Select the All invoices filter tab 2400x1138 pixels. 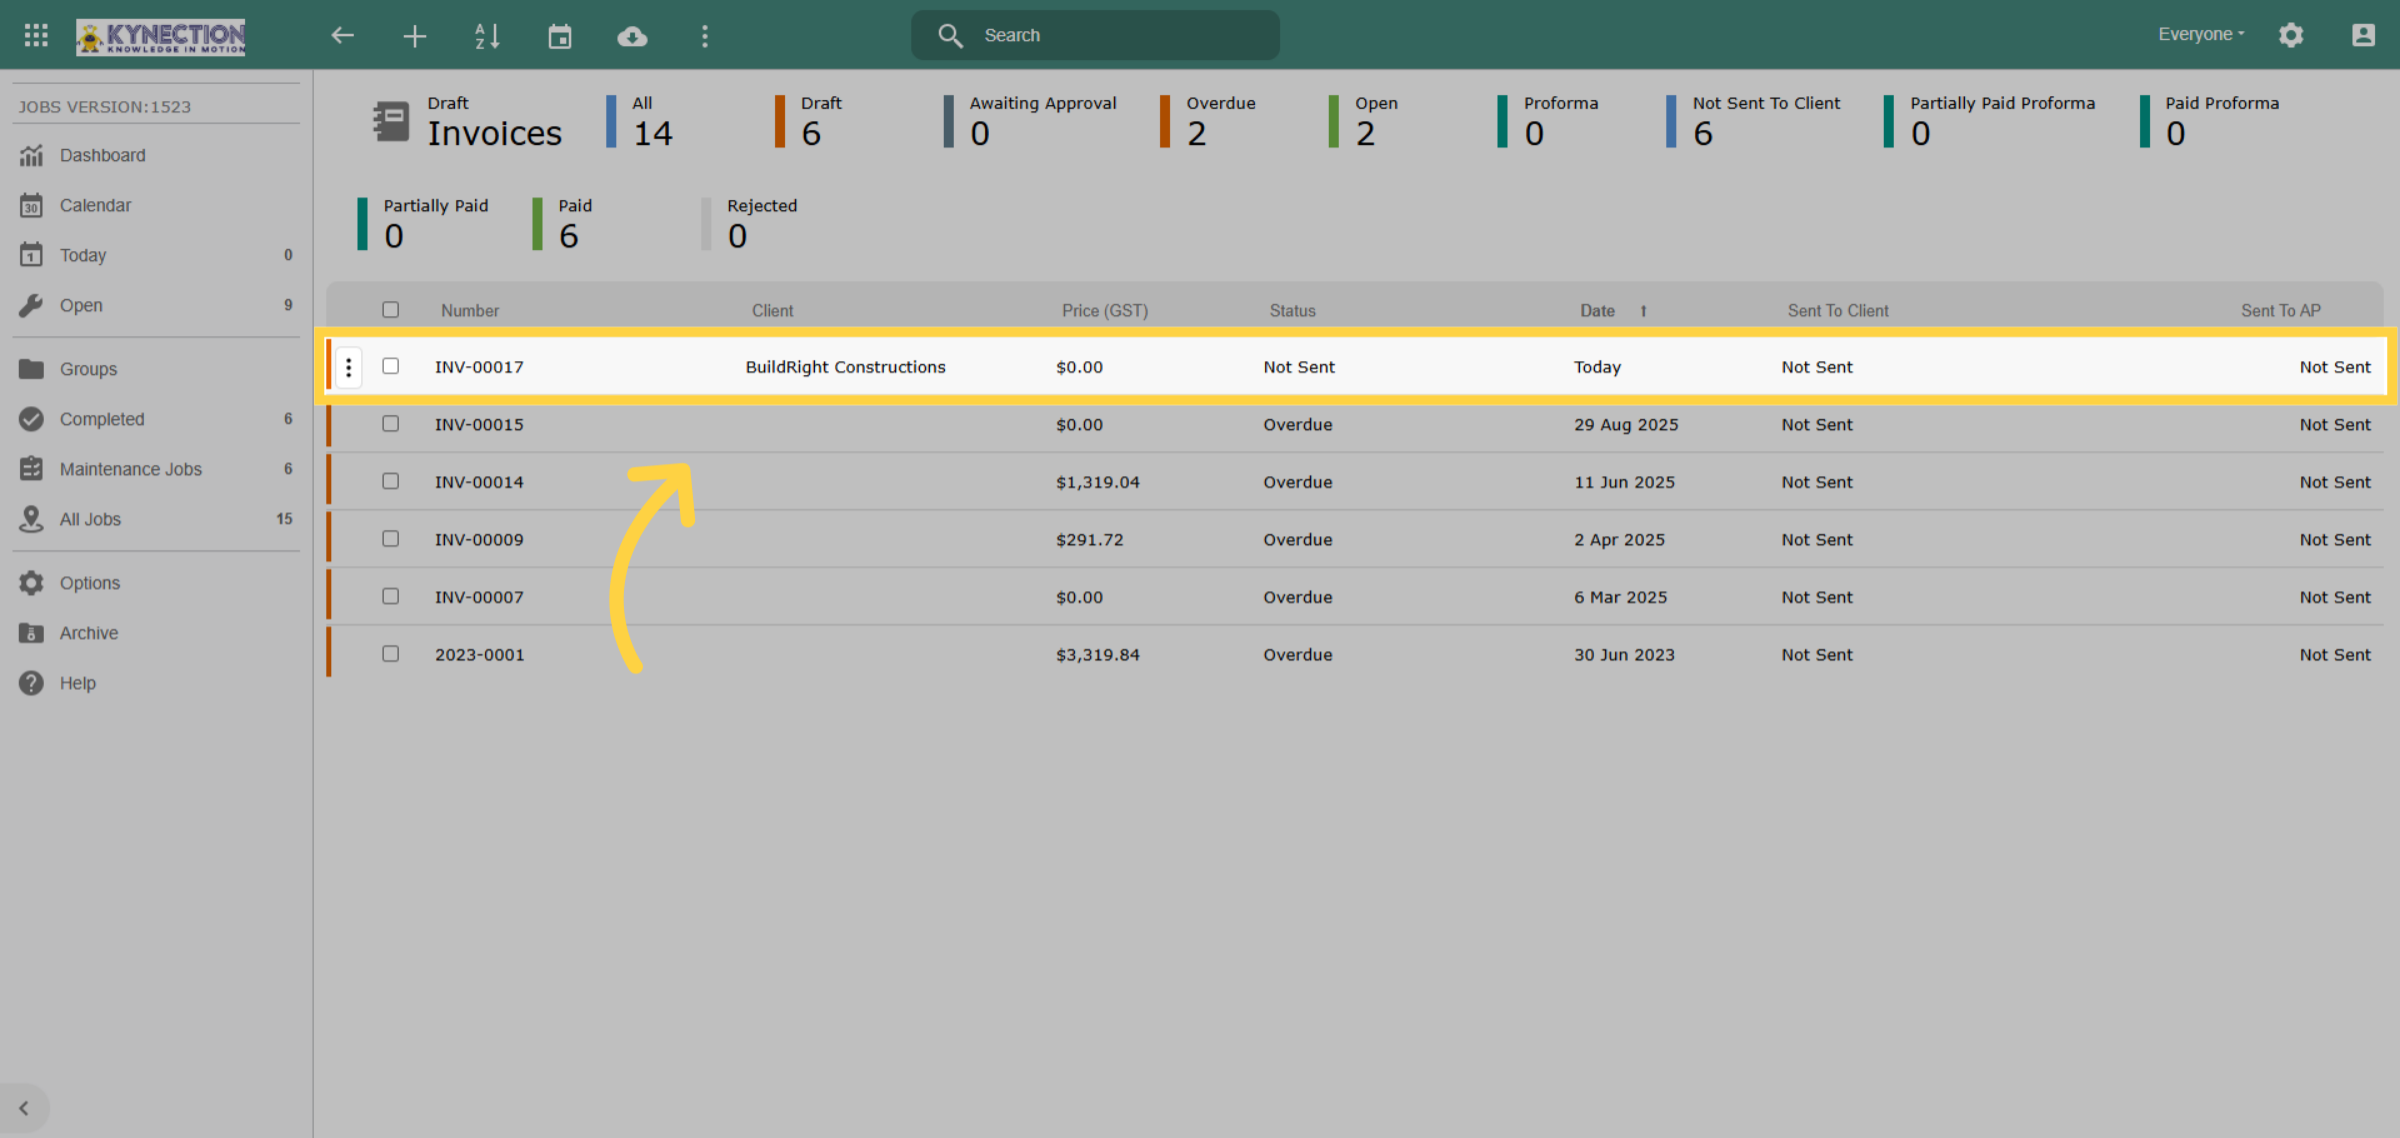click(x=642, y=121)
